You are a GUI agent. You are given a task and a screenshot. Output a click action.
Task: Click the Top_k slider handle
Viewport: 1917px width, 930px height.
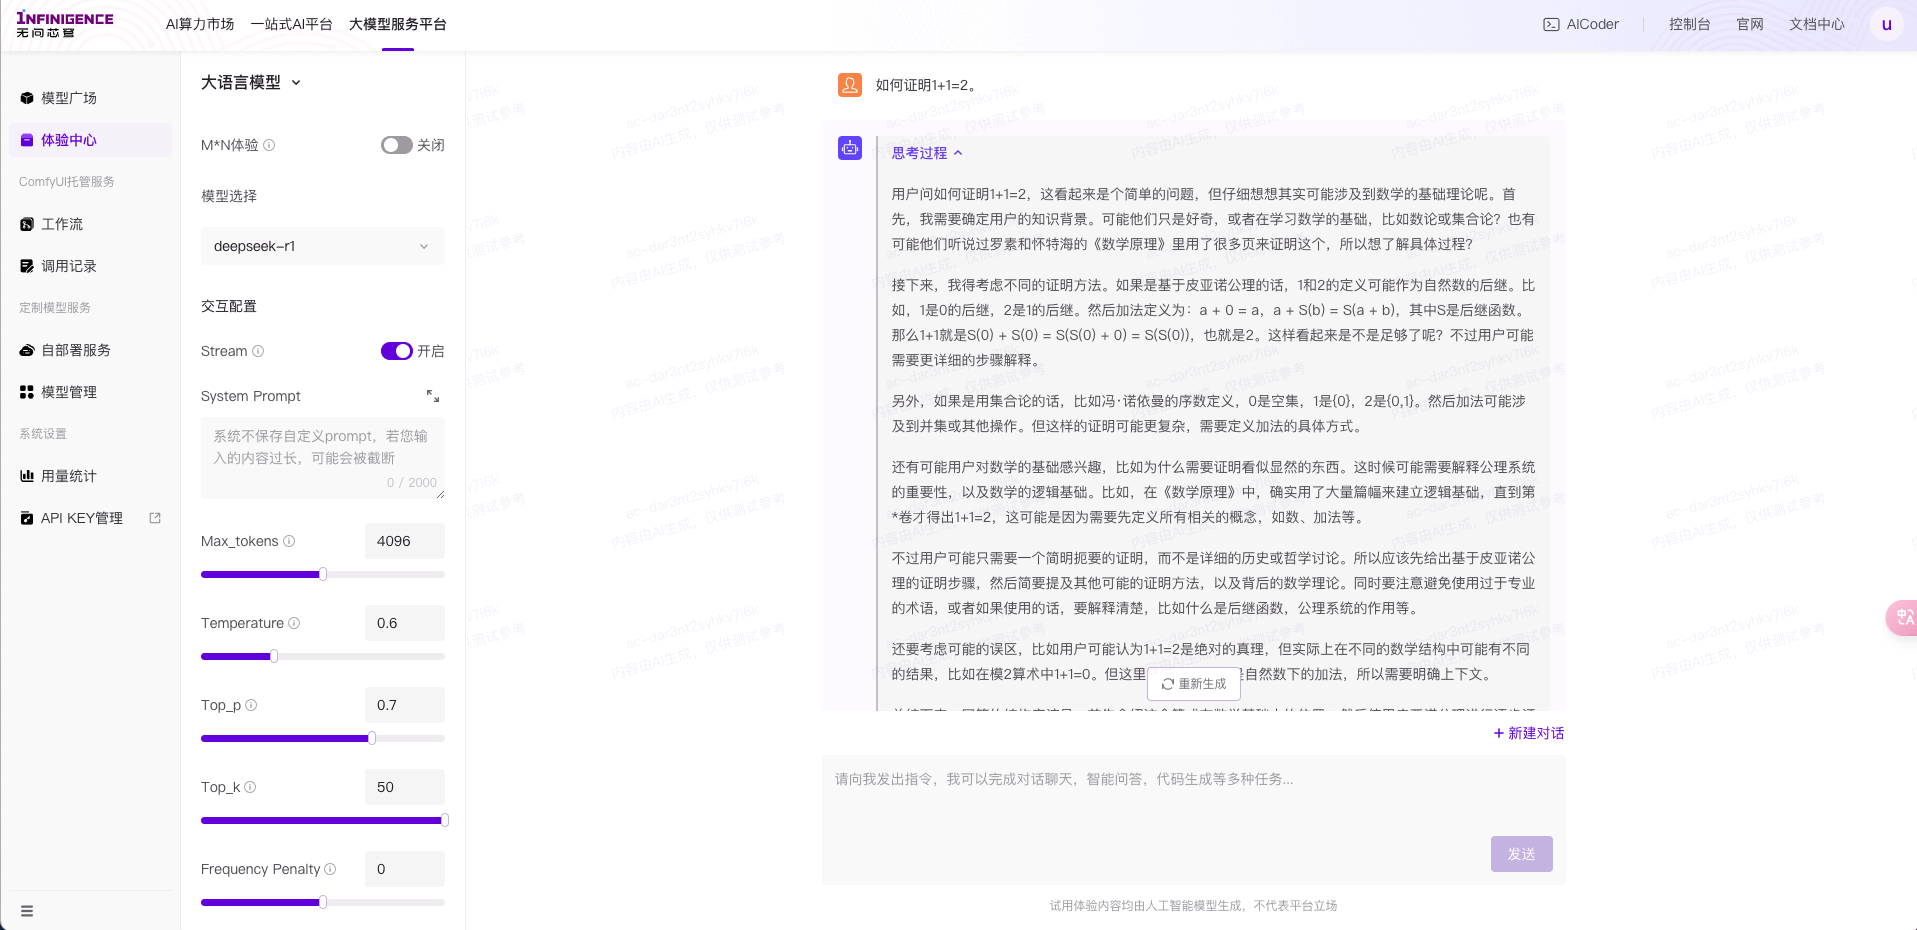click(x=444, y=820)
